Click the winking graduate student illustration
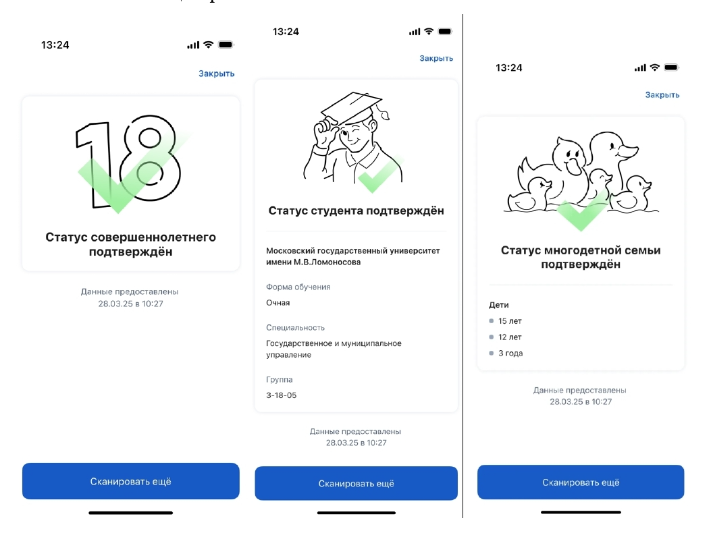Viewport: 711px width, 533px height. (353, 142)
